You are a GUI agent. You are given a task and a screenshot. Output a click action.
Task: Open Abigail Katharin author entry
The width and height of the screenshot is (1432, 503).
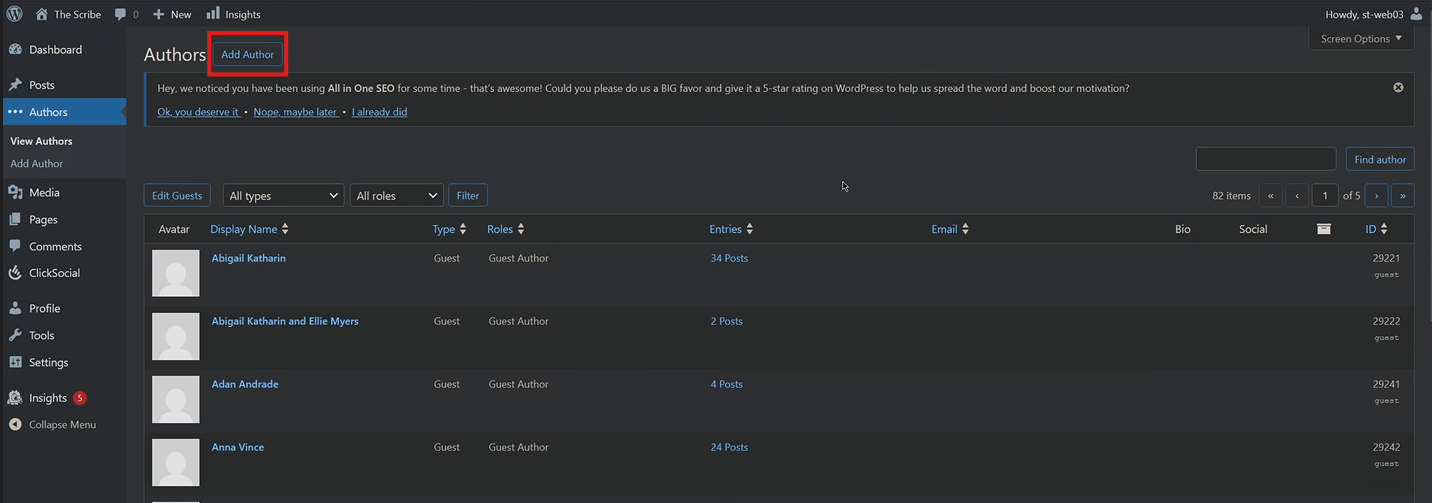click(248, 258)
